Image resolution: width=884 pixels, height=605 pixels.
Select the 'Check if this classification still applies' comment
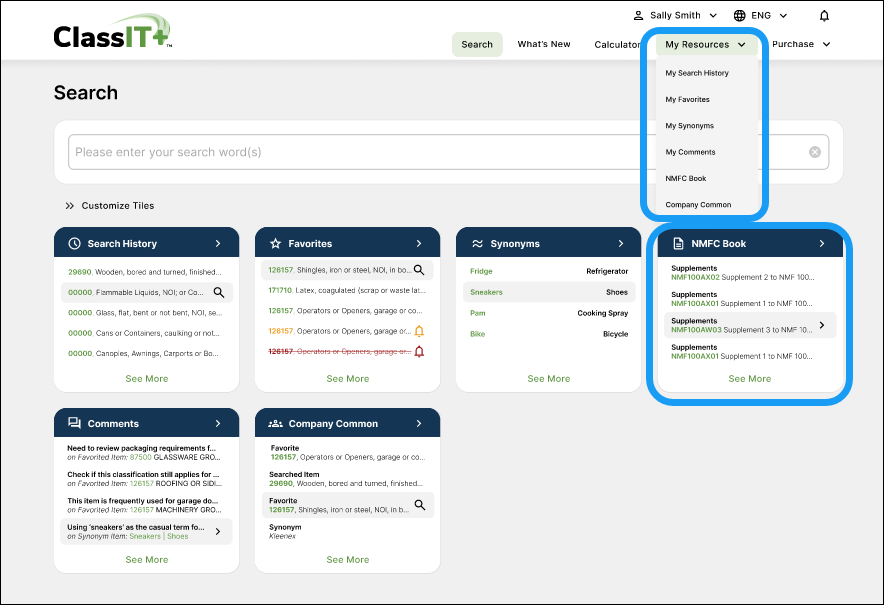(x=146, y=479)
